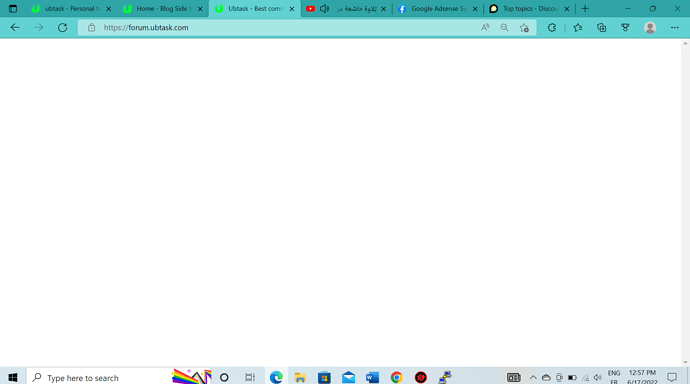Screen dimensions: 690x384
Task: Go forward to the next page
Action: [39, 27]
